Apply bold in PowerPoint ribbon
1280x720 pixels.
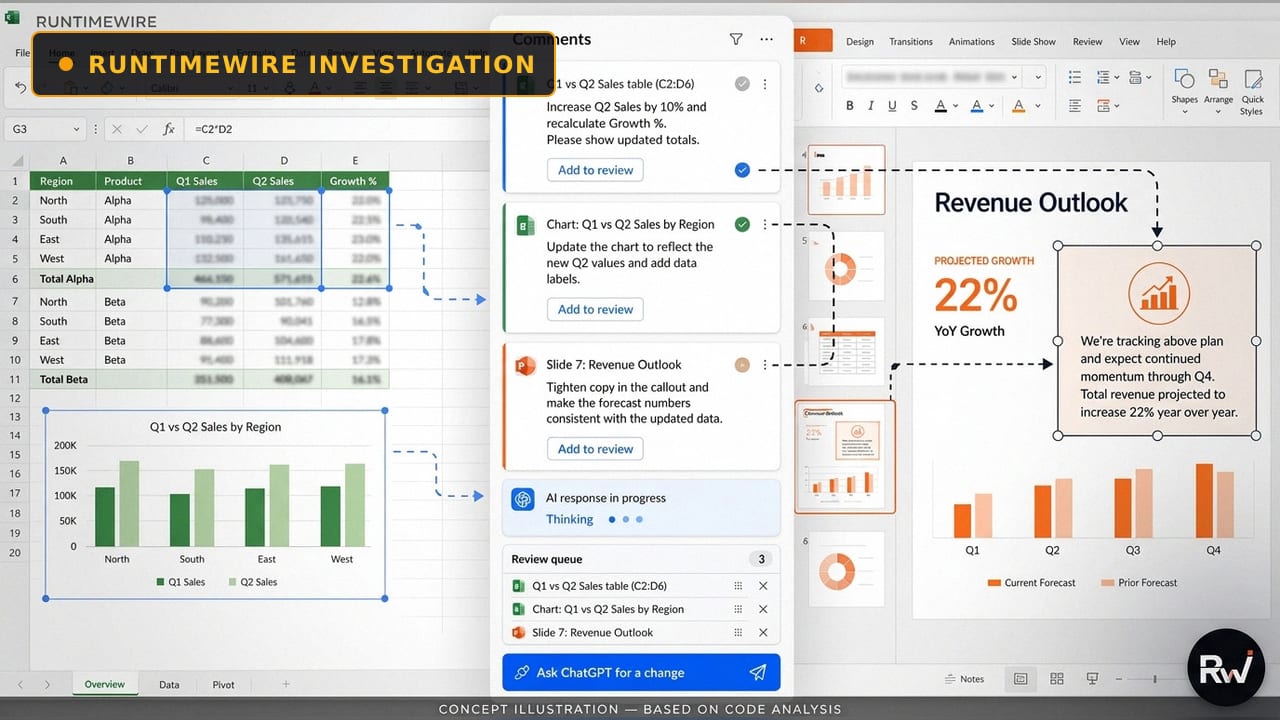click(x=850, y=106)
